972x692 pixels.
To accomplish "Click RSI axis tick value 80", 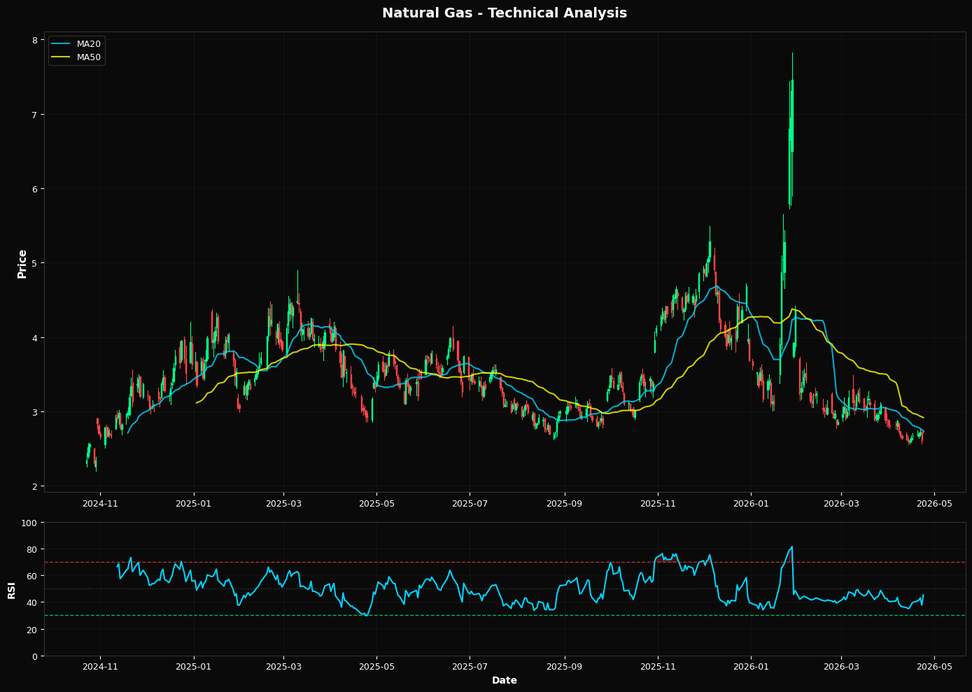I will pos(33,549).
